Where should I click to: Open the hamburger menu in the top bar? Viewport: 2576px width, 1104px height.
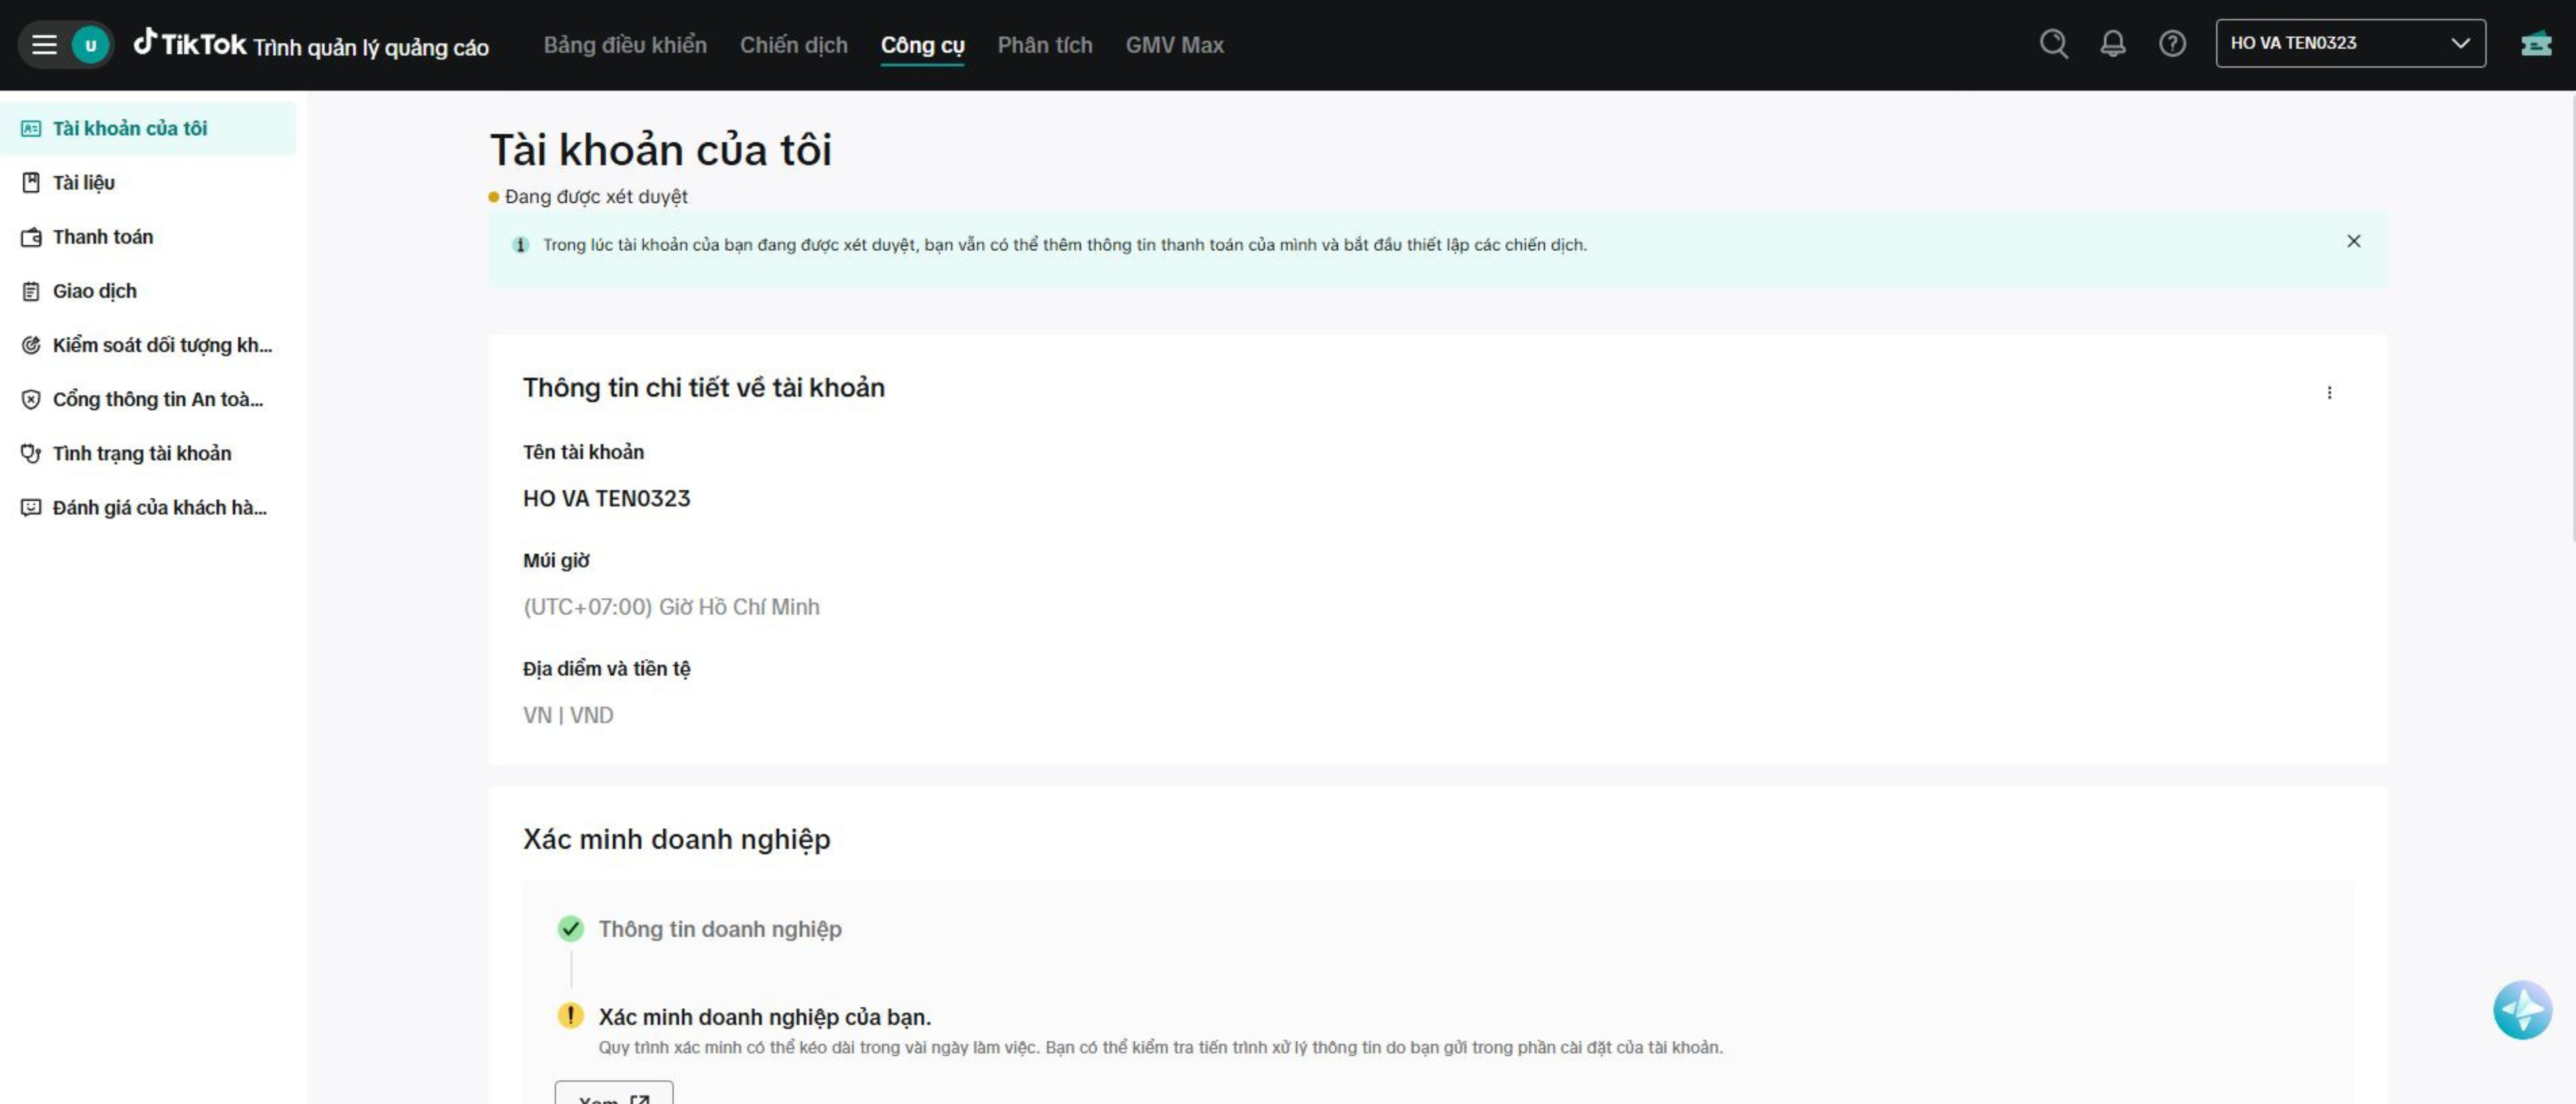click(x=44, y=44)
